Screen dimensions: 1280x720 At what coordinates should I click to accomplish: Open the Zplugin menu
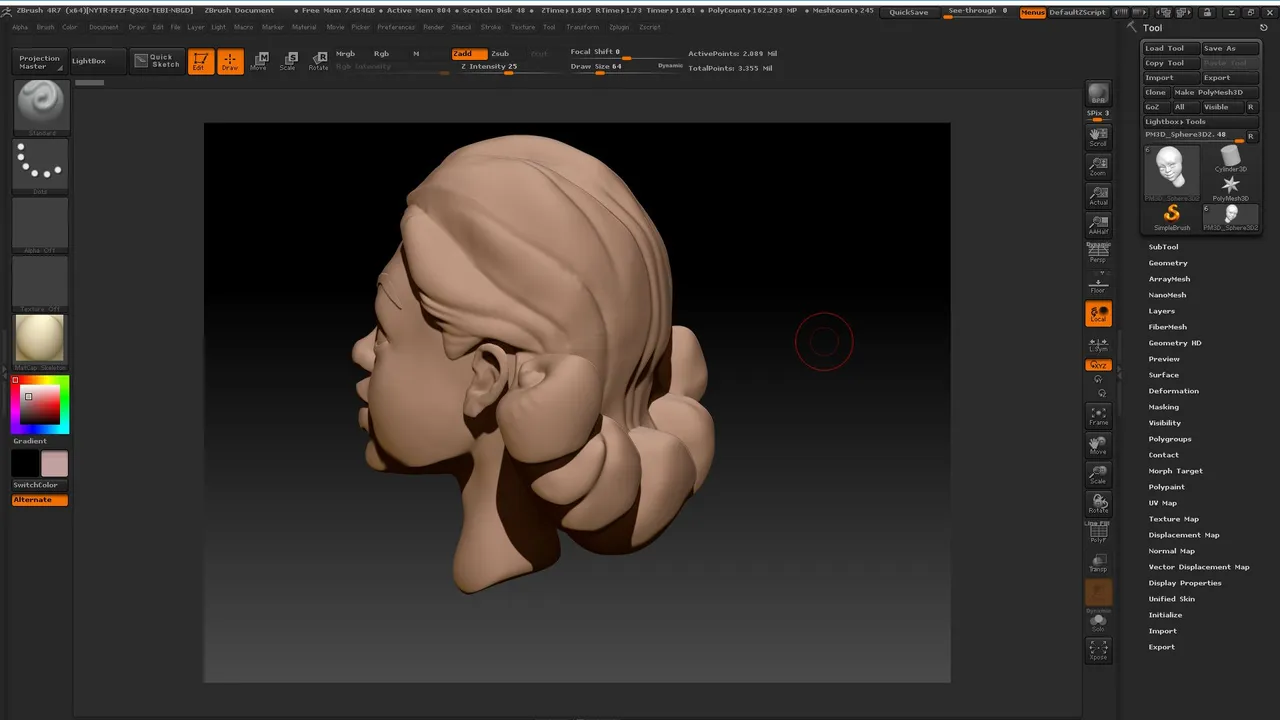[x=619, y=27]
